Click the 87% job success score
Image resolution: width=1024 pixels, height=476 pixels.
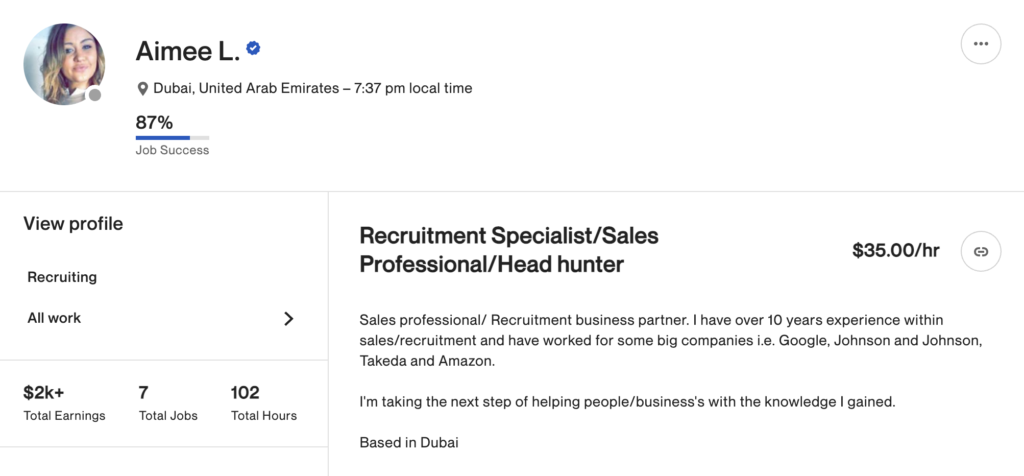[154, 122]
